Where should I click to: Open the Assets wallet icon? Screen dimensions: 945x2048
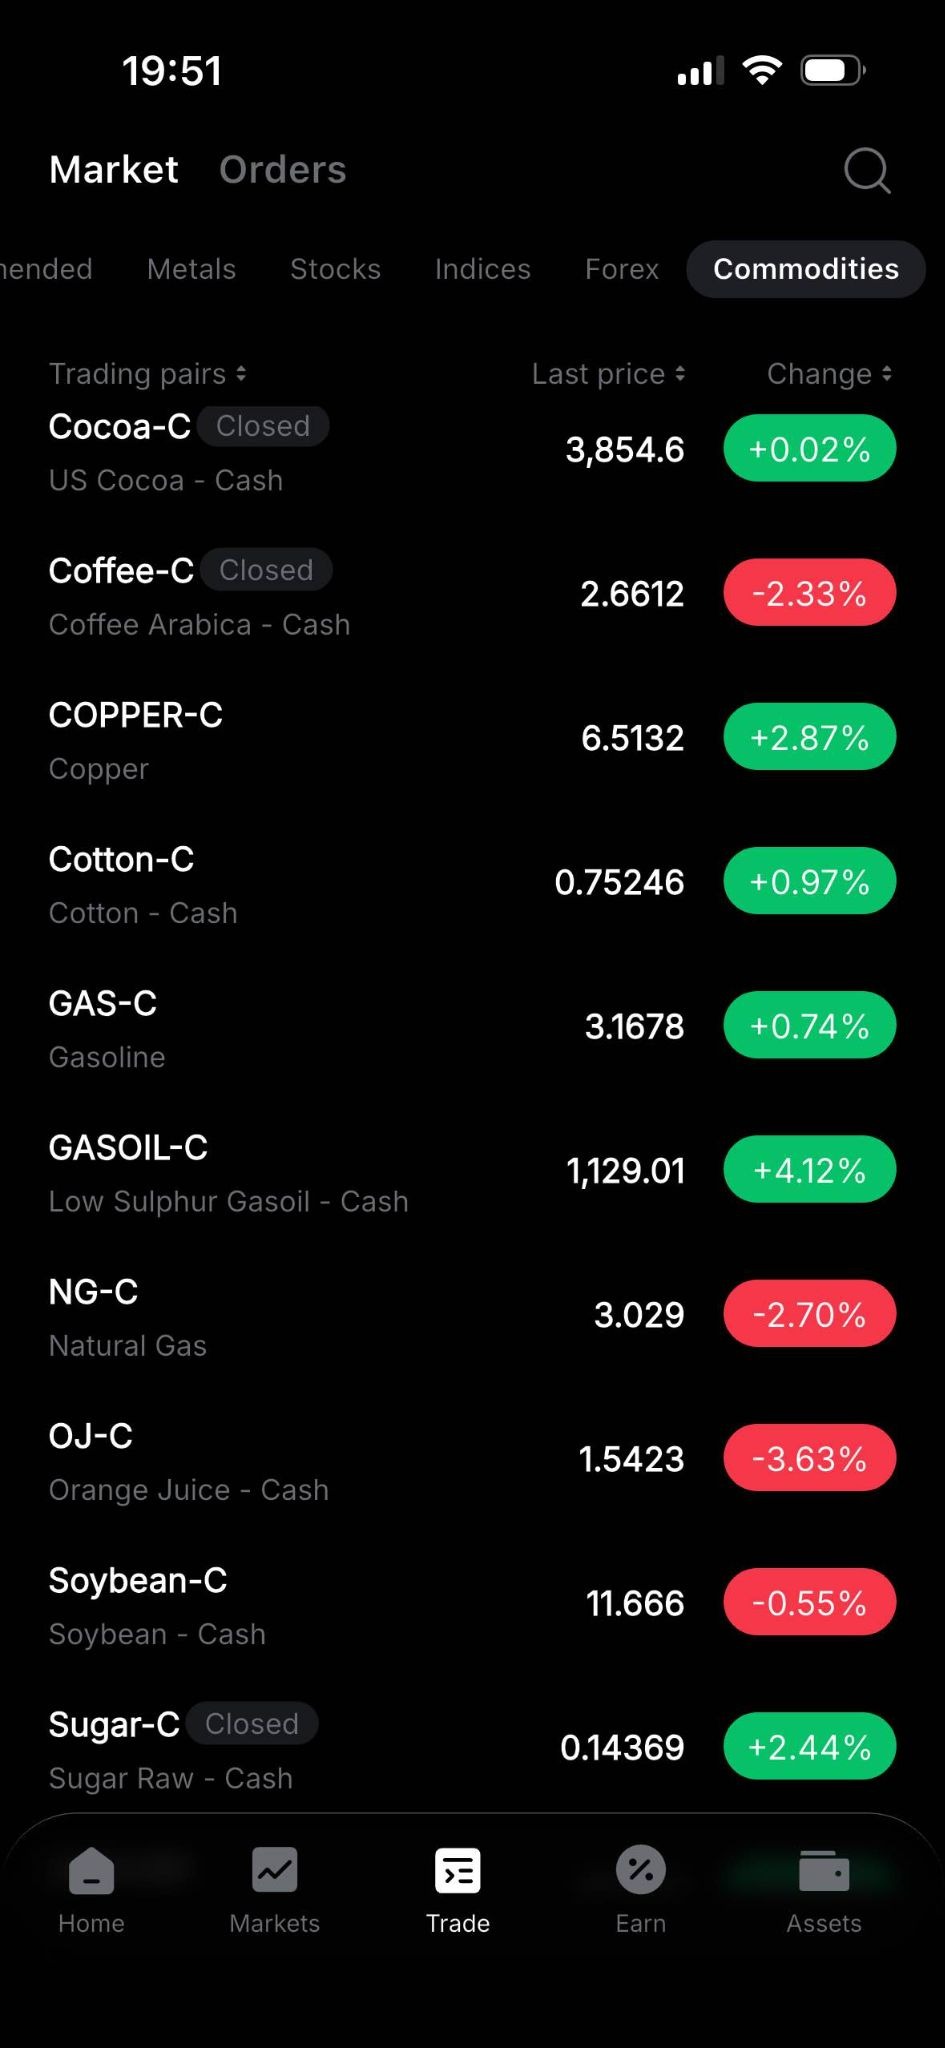coord(824,1870)
